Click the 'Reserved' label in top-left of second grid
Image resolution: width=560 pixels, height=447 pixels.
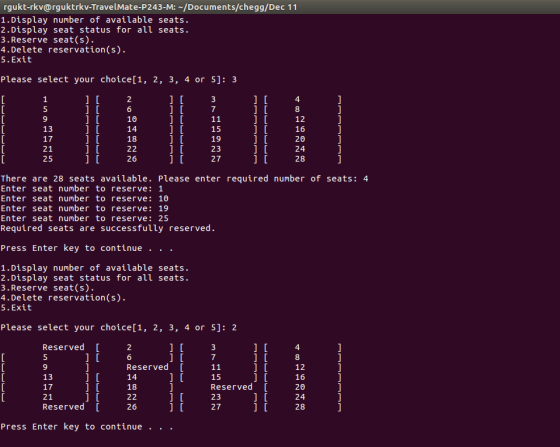[63, 347]
